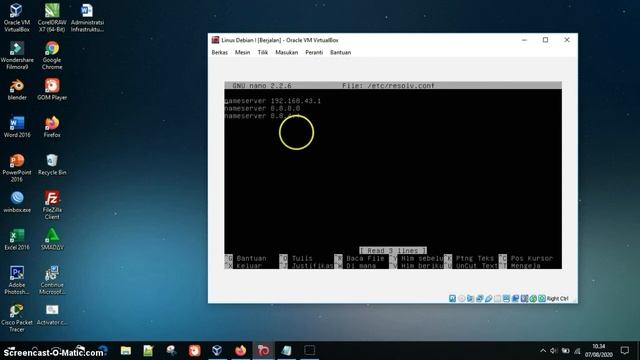Open the Activator desktop shortcut
Viewport: 640px width, 360px height.
pyautogui.click(x=52, y=315)
